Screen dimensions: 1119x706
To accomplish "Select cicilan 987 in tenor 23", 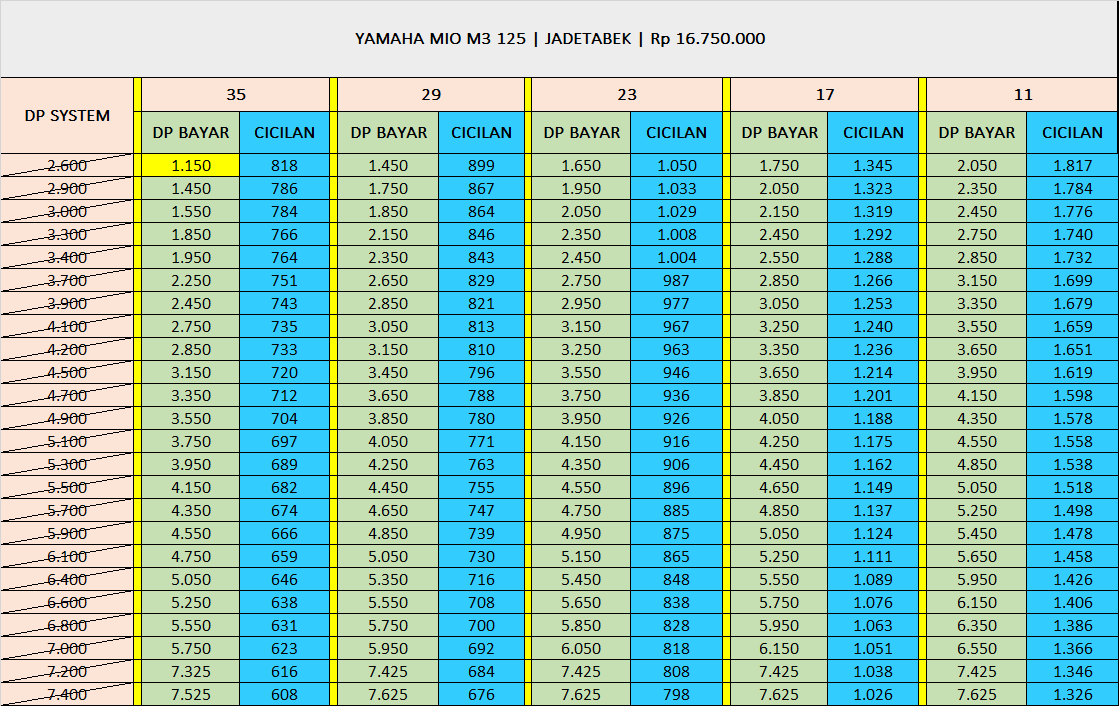I will [676, 281].
